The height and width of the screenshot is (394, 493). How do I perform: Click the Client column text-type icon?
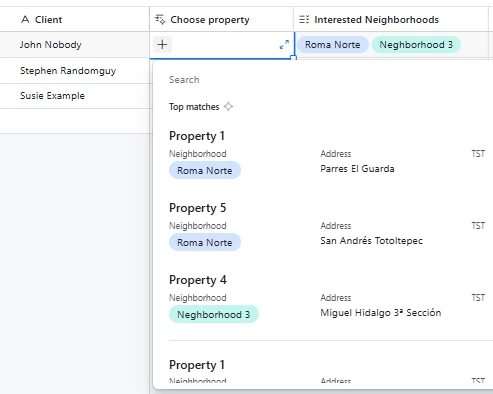(x=25, y=19)
